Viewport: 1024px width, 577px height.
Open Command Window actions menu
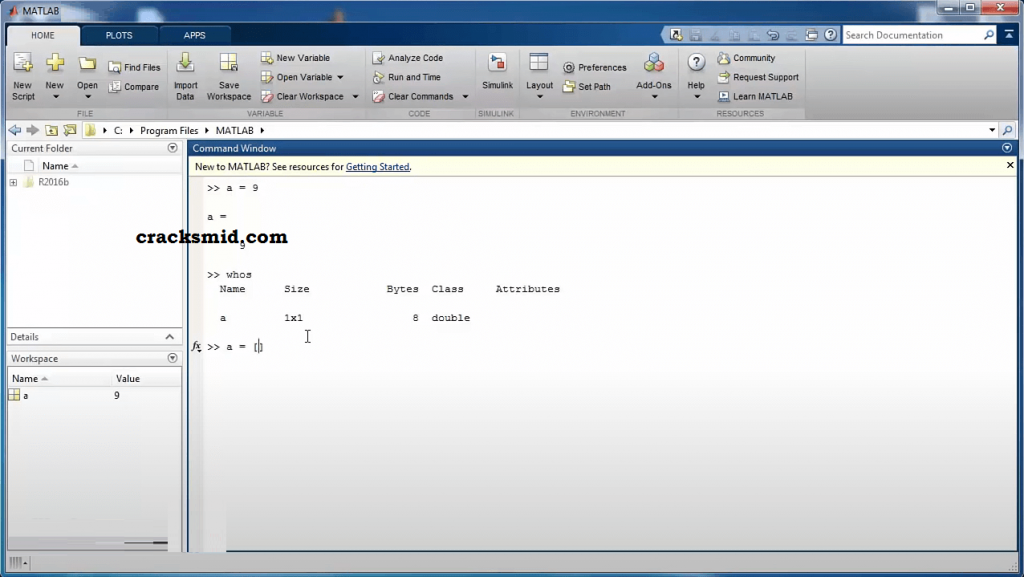(x=1007, y=148)
